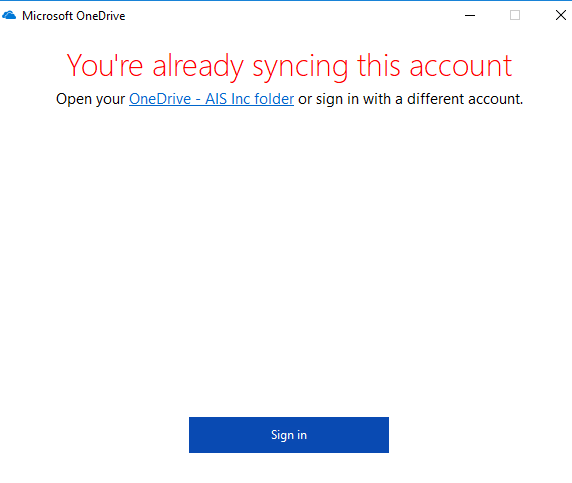Click the empty title bar area
This screenshot has width=572, height=483.
click(x=292, y=15)
